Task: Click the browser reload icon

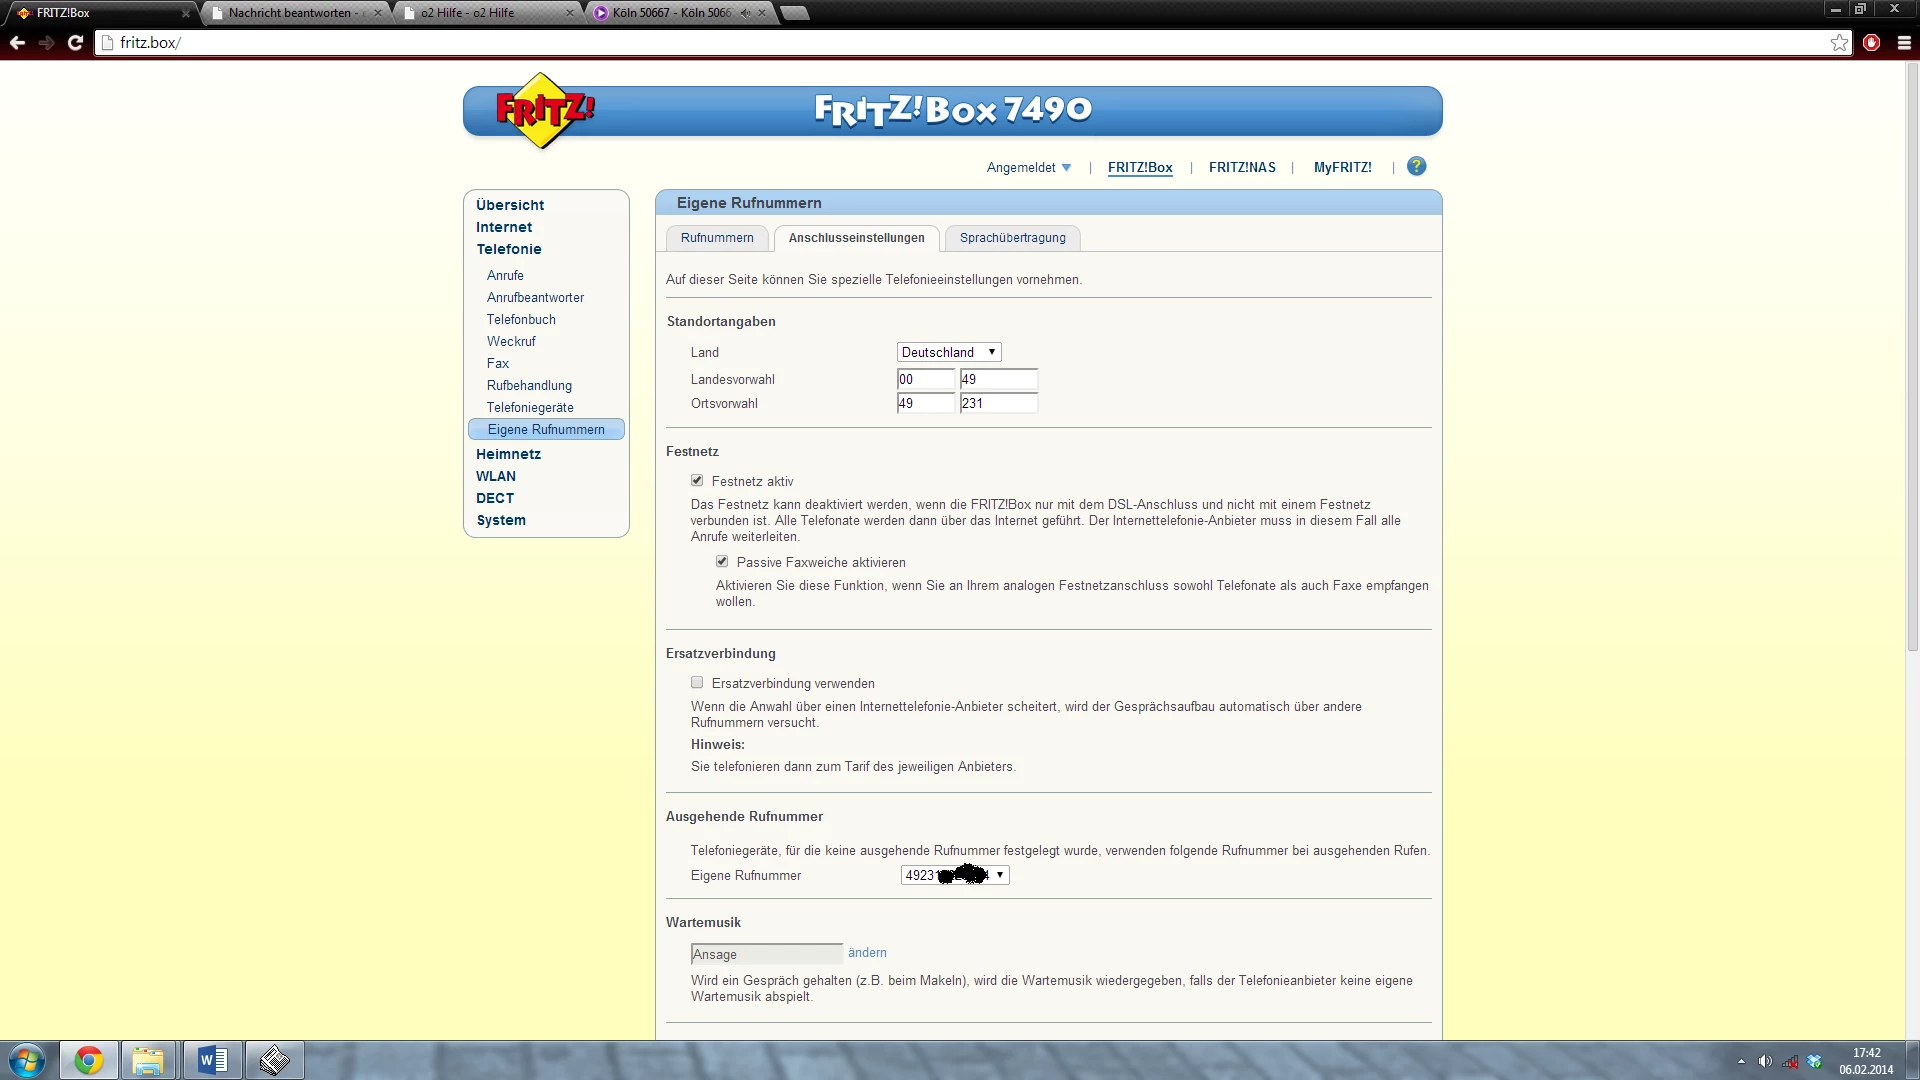Action: point(75,42)
